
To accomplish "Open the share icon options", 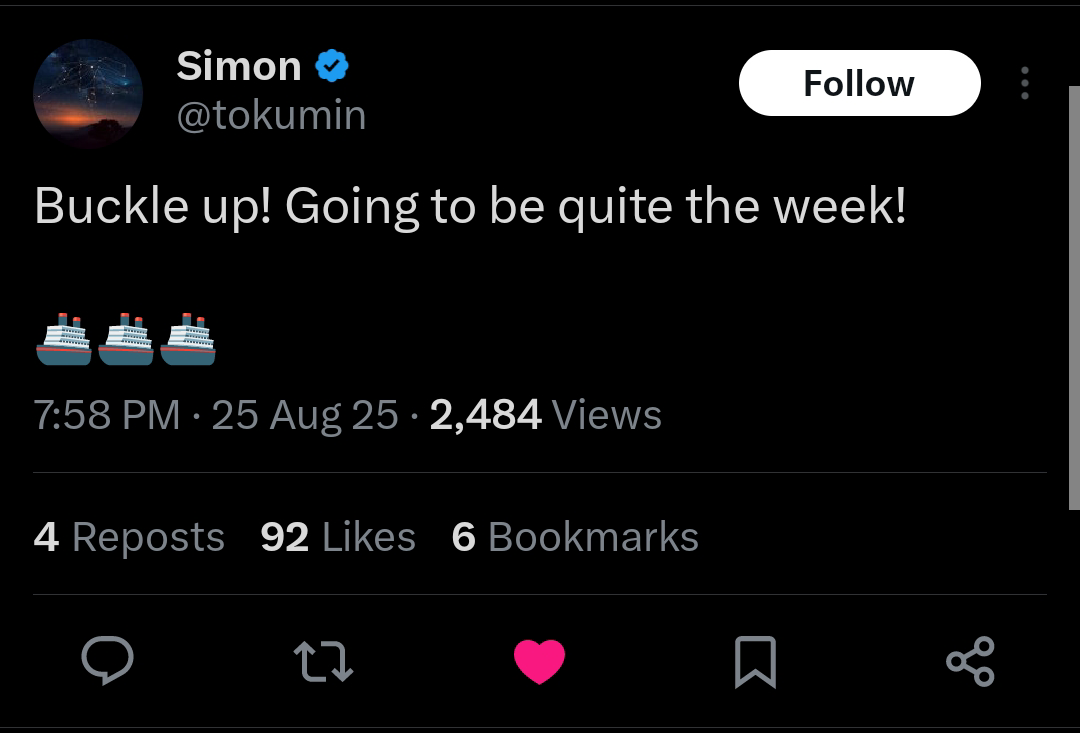I will (970, 662).
